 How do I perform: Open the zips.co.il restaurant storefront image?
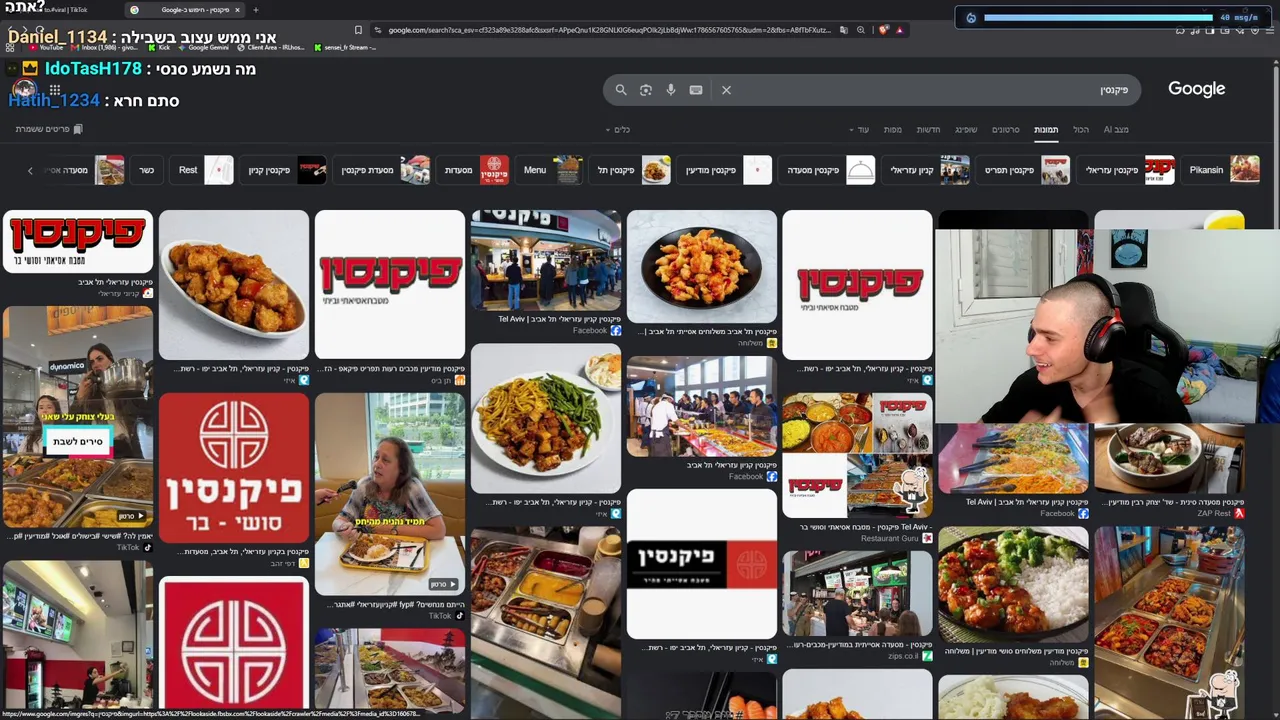pyautogui.click(x=858, y=593)
